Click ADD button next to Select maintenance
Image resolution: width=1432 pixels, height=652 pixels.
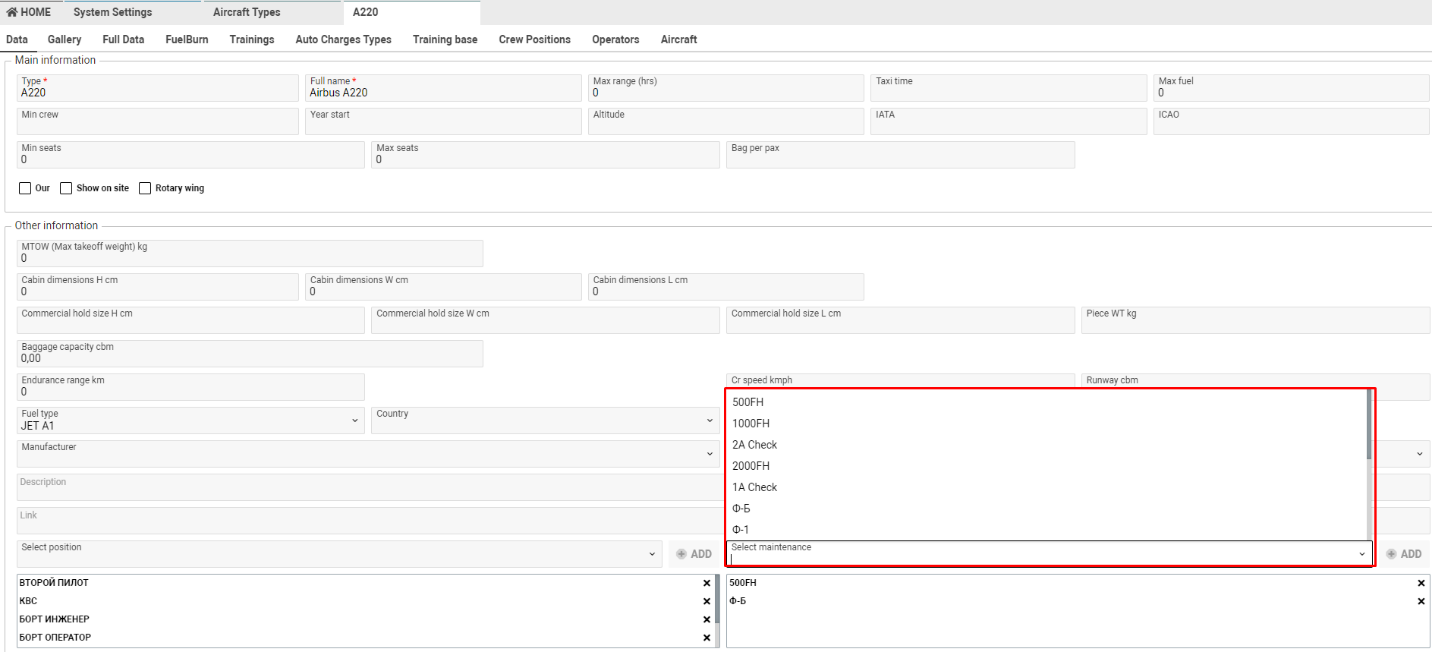click(1403, 554)
